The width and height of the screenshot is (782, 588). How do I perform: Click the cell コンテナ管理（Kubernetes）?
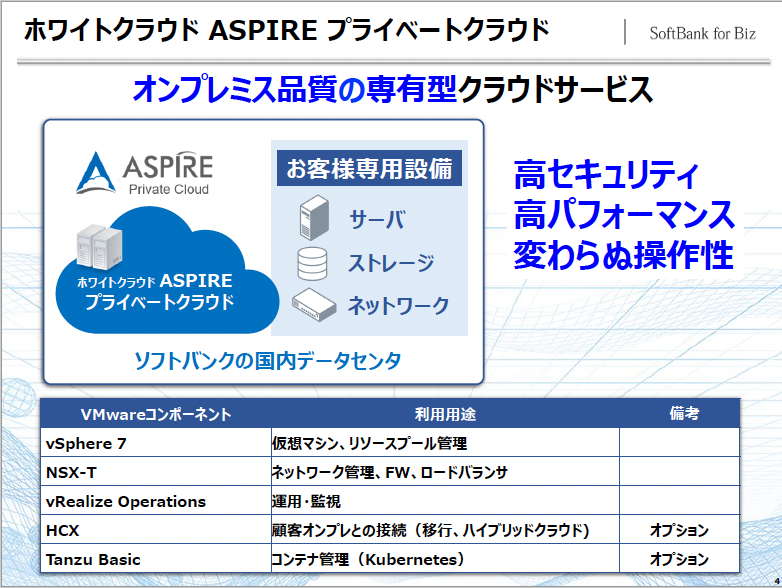(445, 559)
